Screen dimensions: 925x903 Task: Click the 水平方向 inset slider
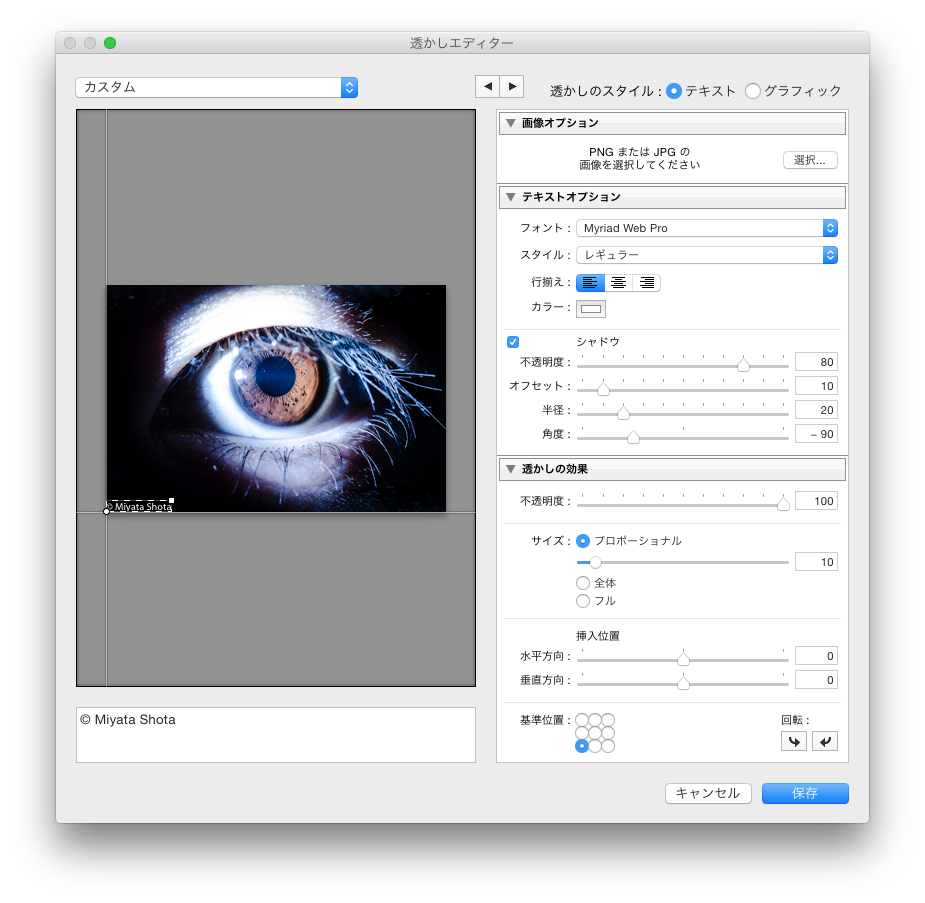(x=683, y=660)
